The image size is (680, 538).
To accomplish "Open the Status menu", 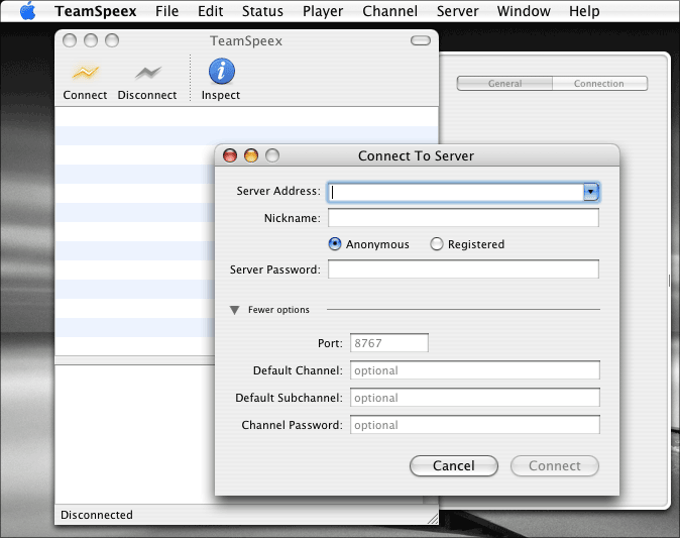I will point(262,11).
